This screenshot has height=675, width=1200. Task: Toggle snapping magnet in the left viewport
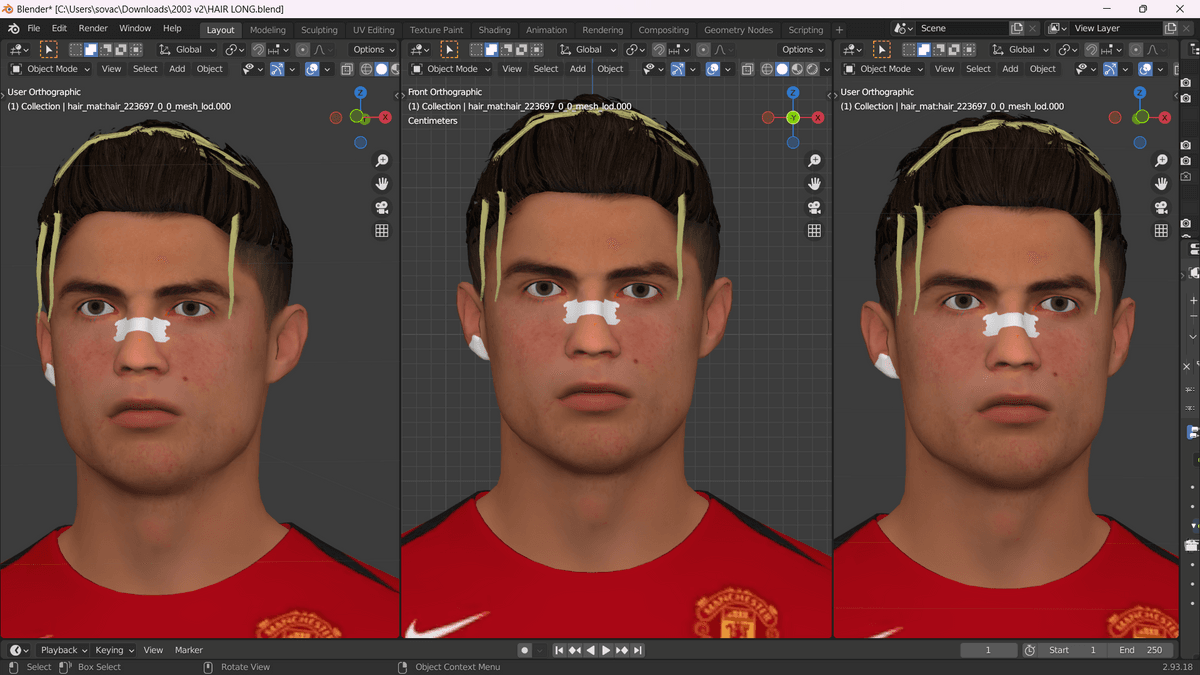(x=258, y=49)
